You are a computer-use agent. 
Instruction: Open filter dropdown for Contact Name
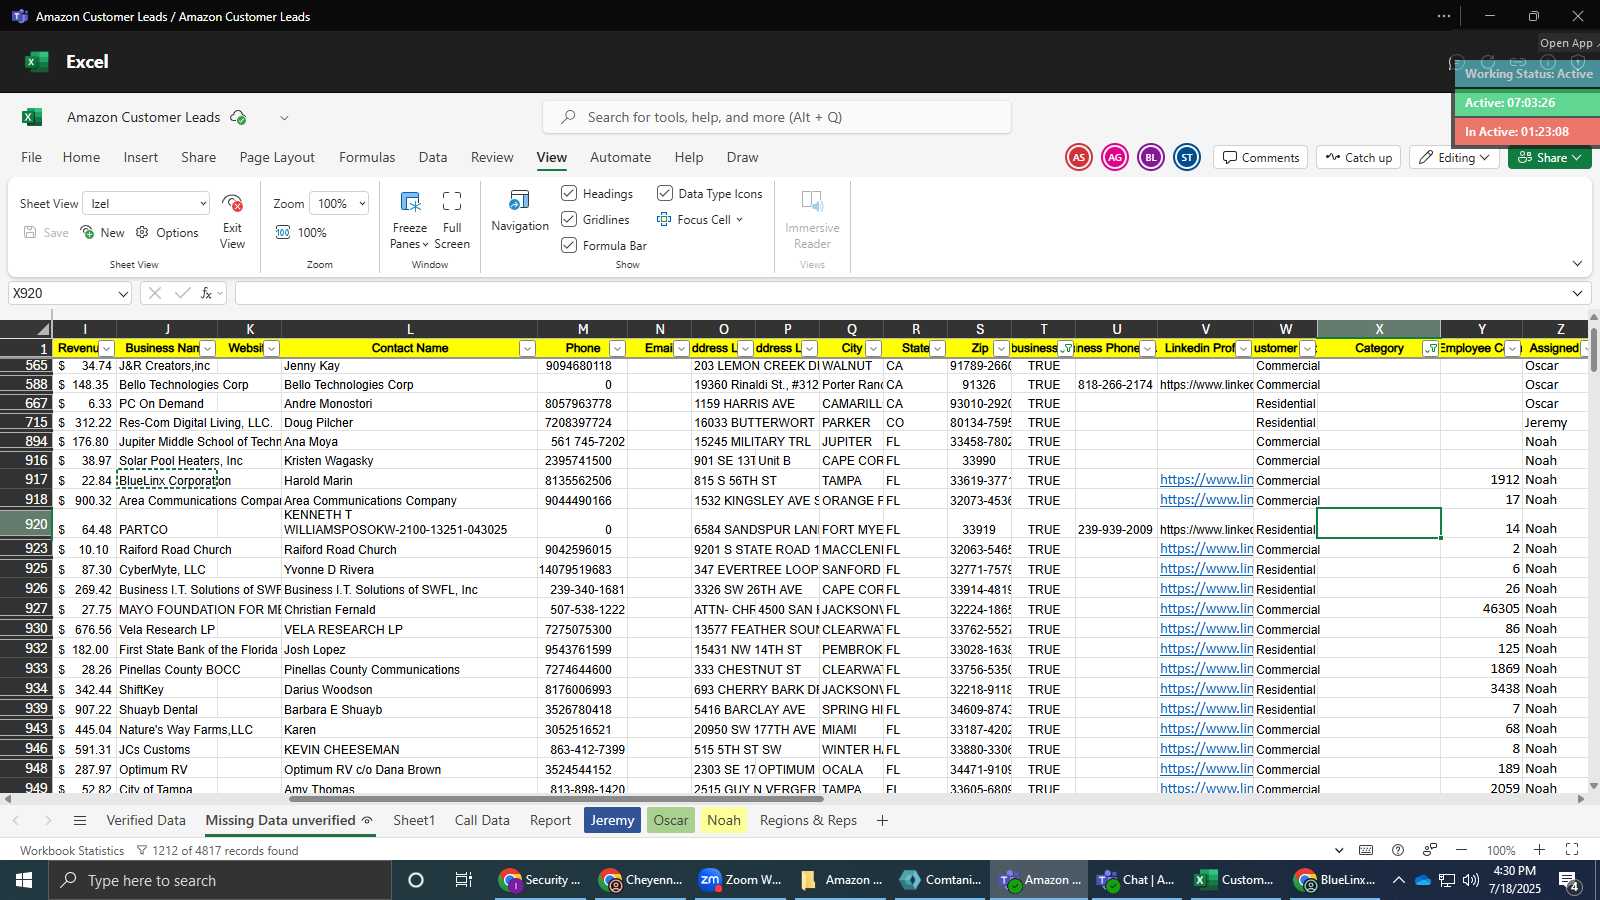[x=527, y=349]
